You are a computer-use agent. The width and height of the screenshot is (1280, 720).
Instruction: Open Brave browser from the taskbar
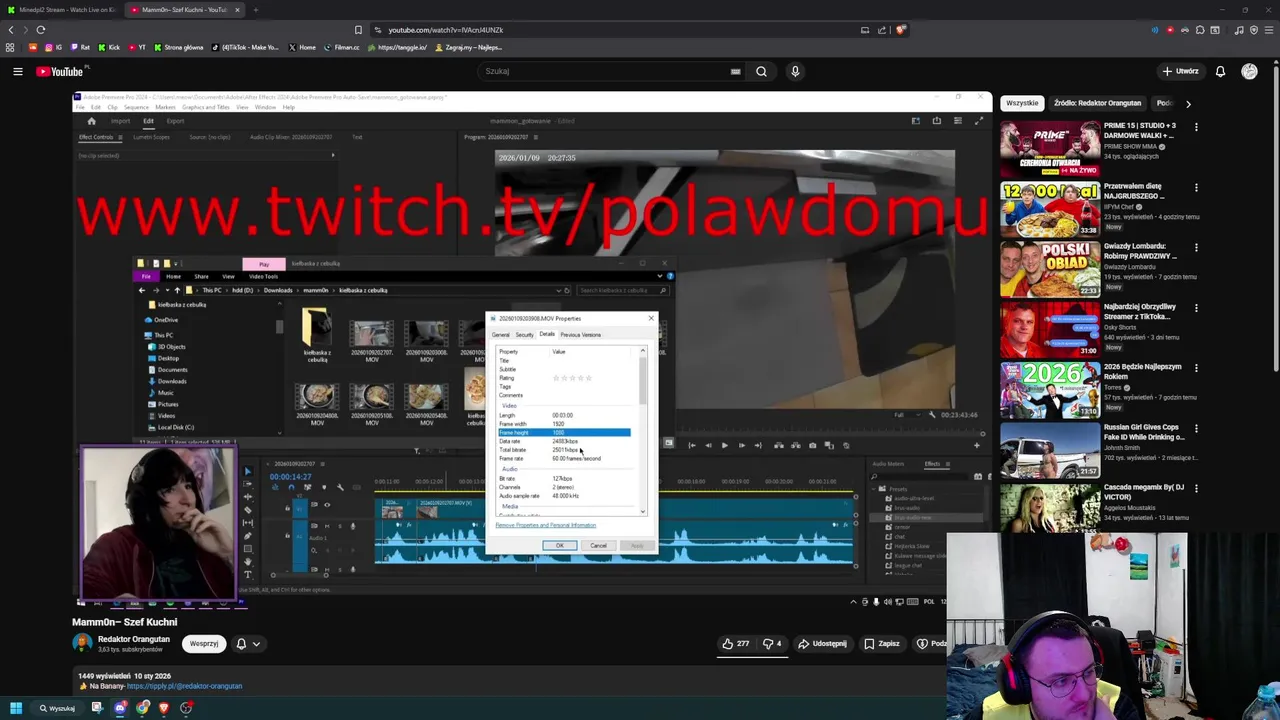coord(164,708)
